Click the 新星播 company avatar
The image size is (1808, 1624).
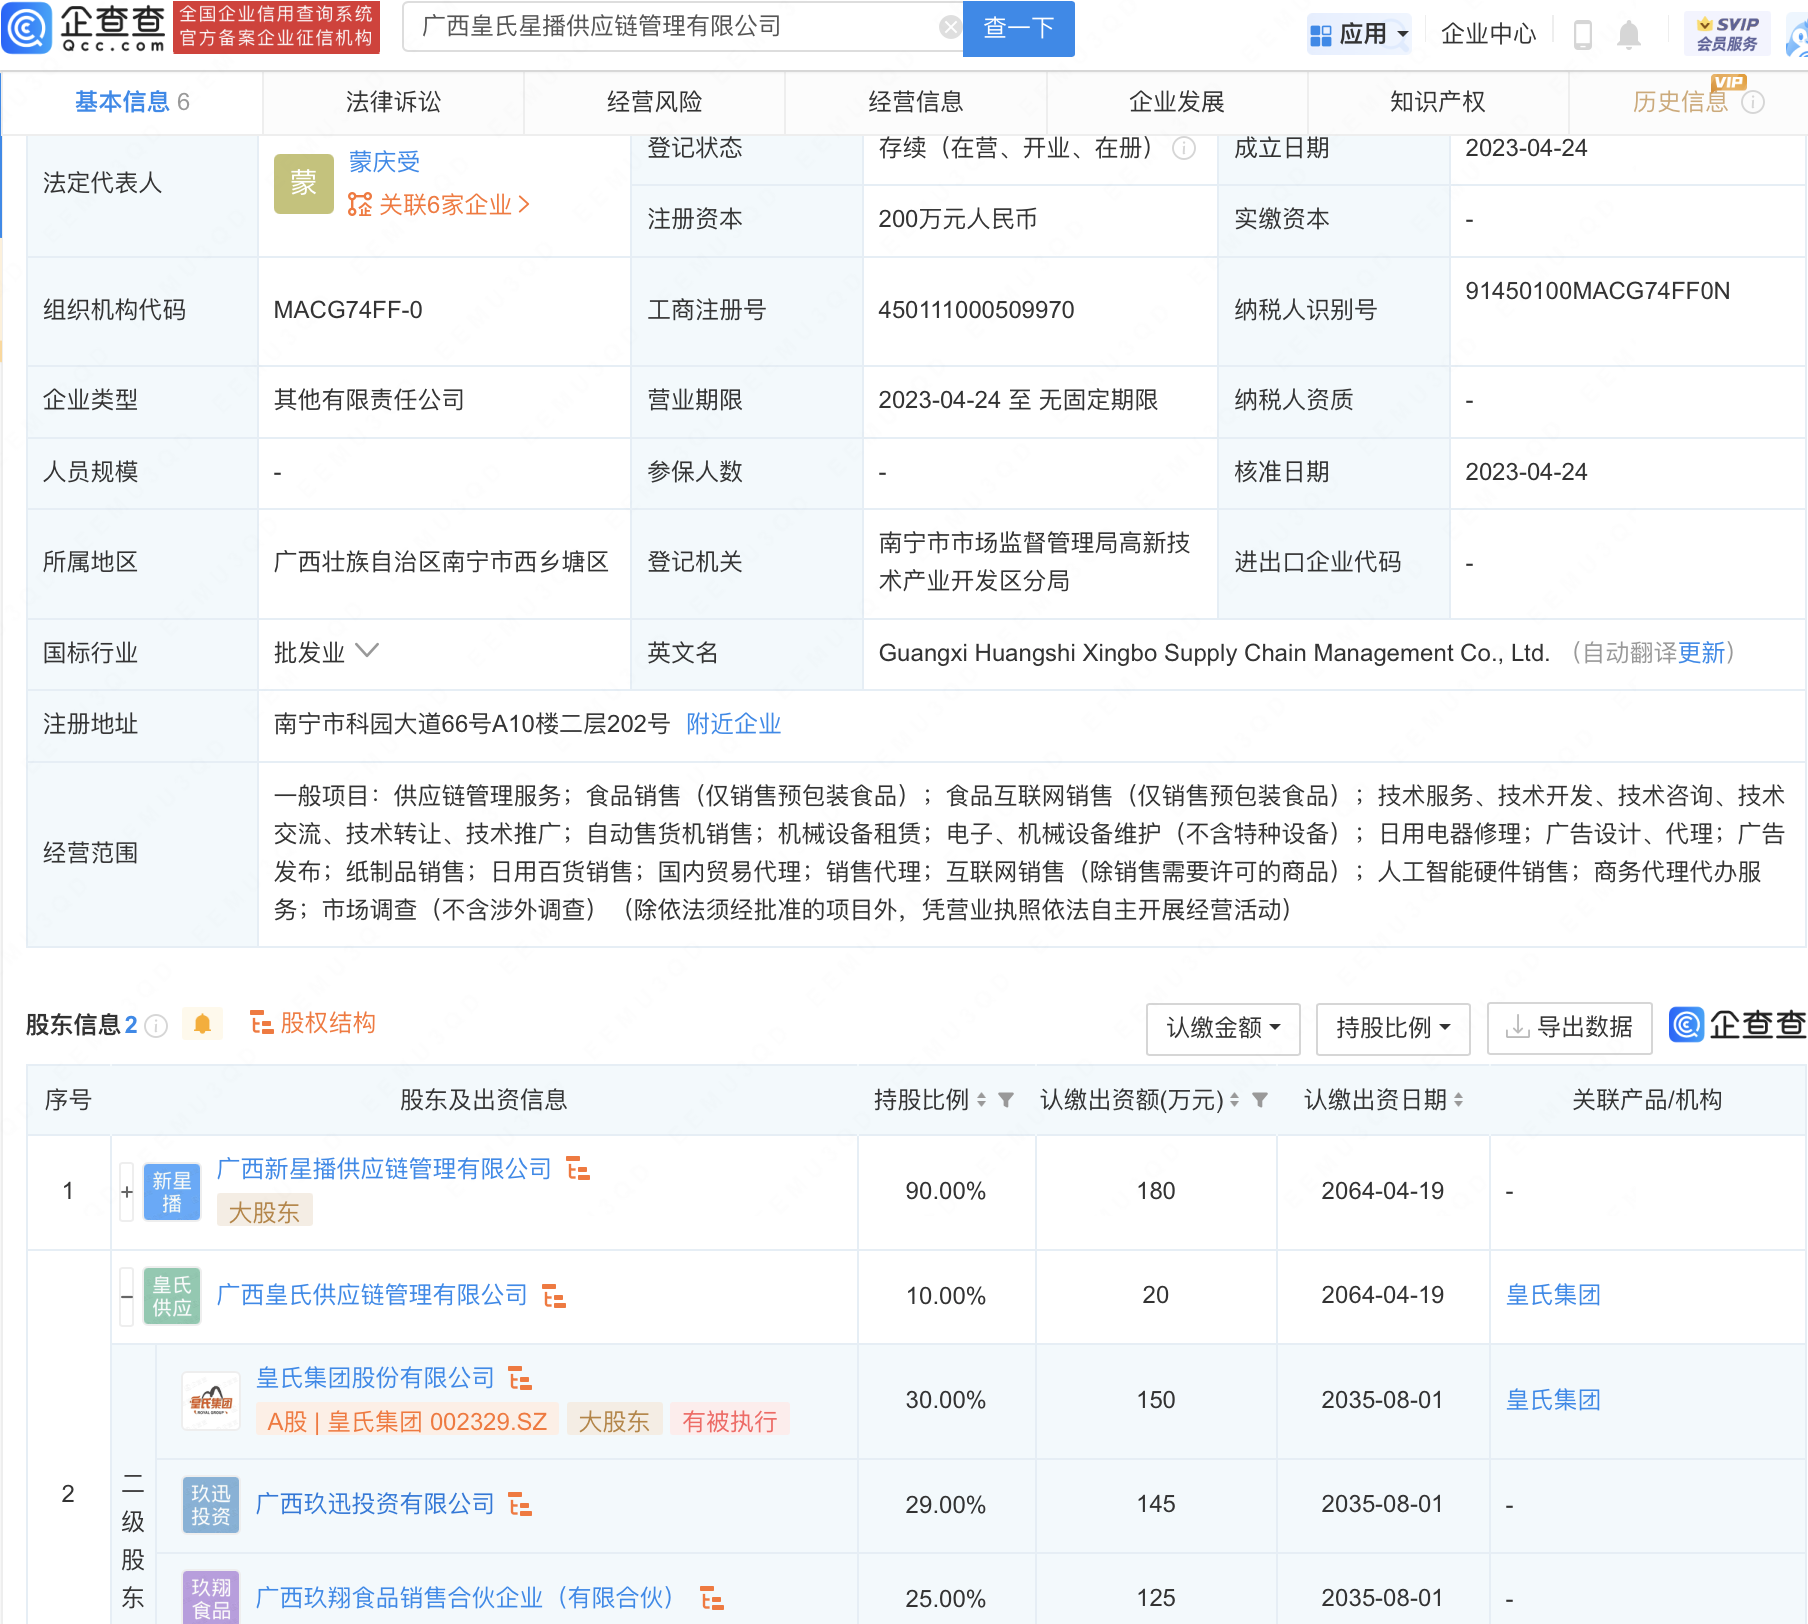172,1192
